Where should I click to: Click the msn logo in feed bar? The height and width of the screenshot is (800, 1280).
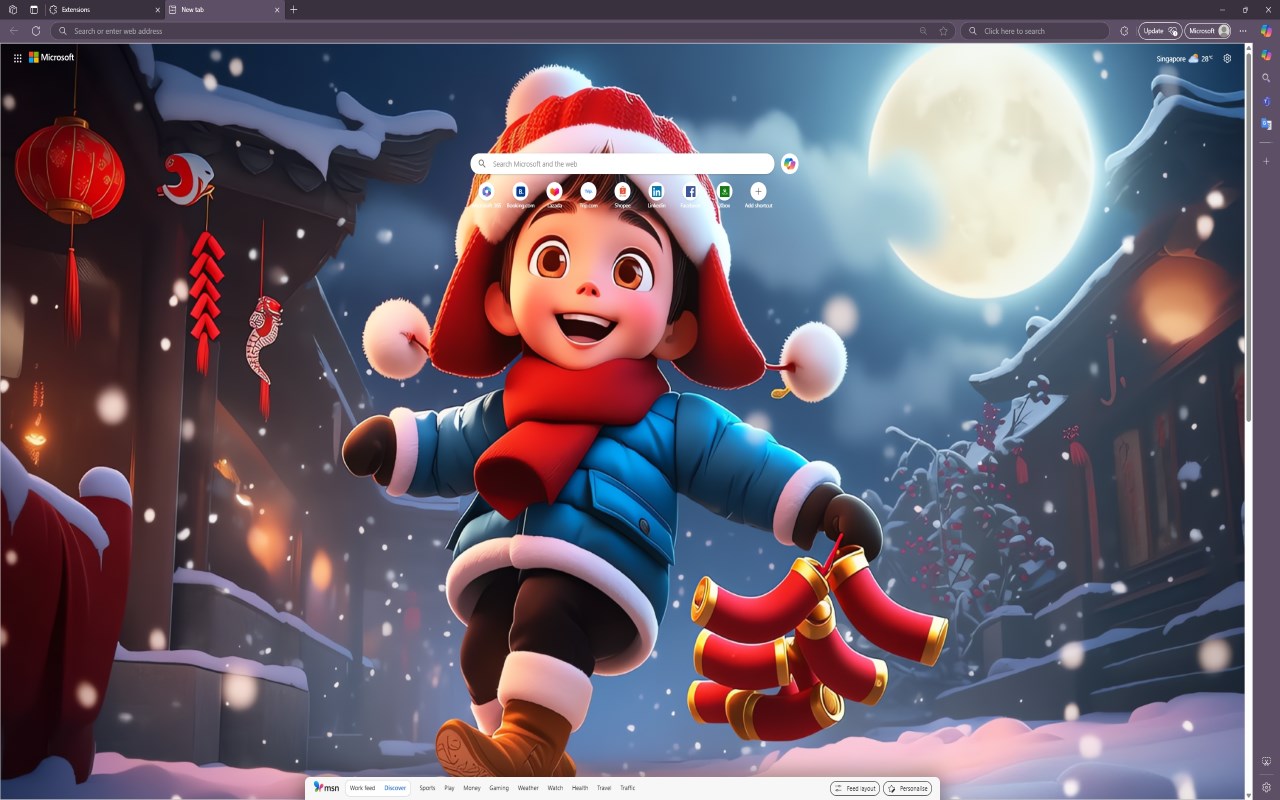pos(326,787)
